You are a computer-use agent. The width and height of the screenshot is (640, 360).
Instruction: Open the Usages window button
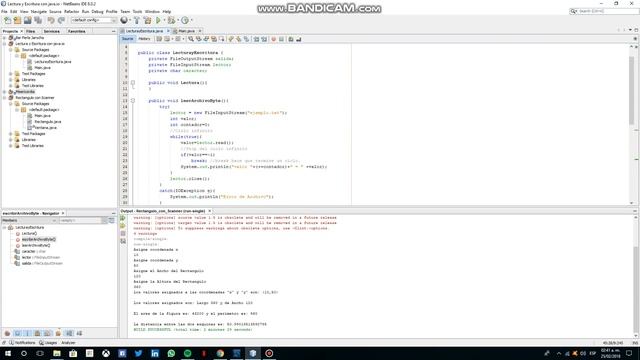48,343
